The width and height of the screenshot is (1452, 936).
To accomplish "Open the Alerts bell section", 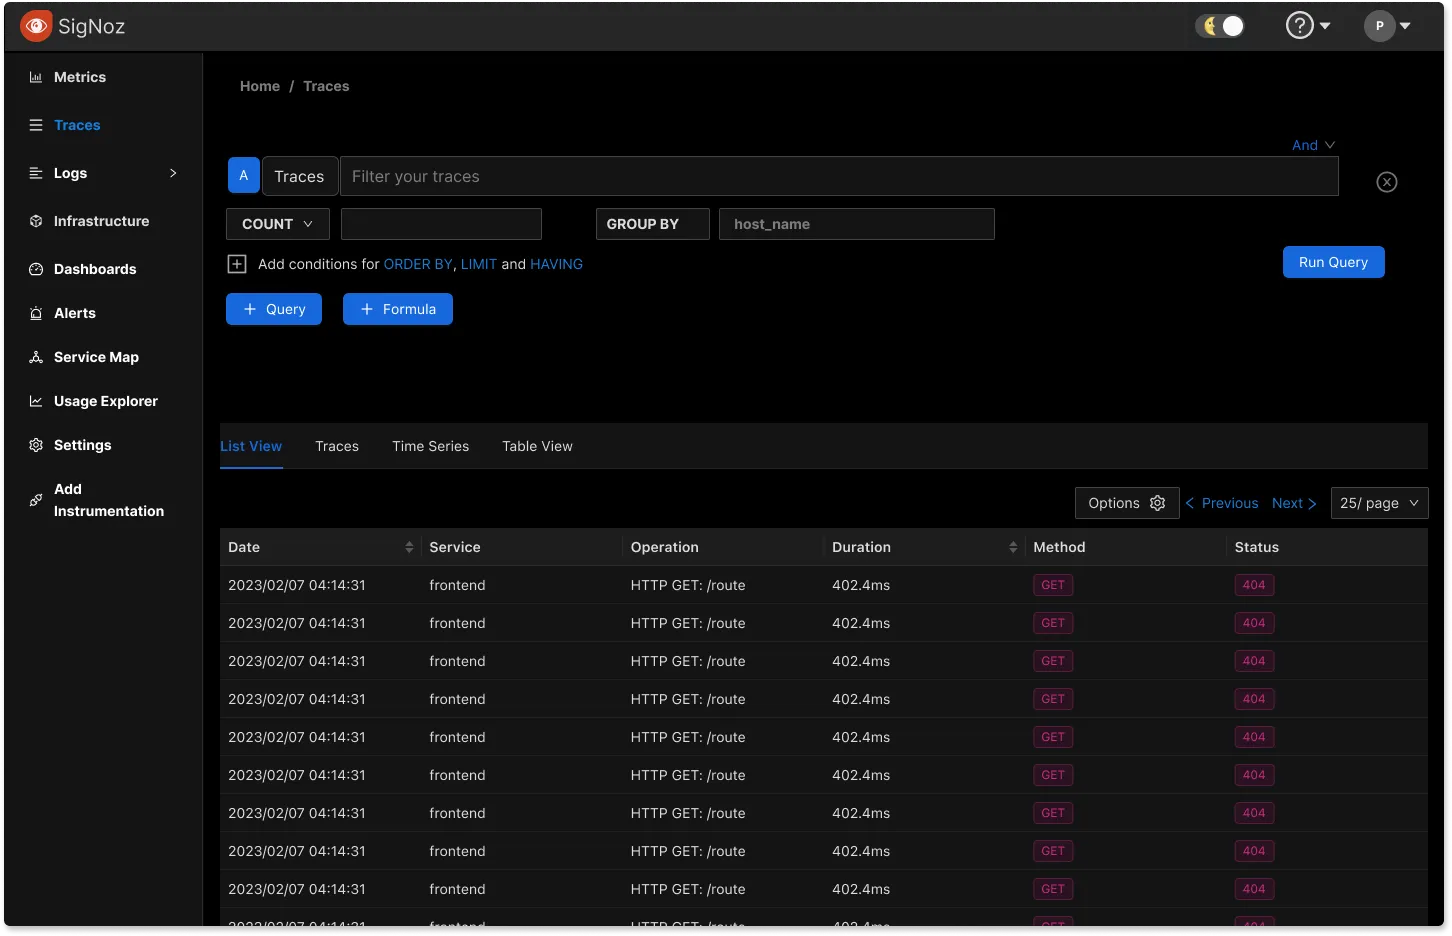I will click(74, 313).
